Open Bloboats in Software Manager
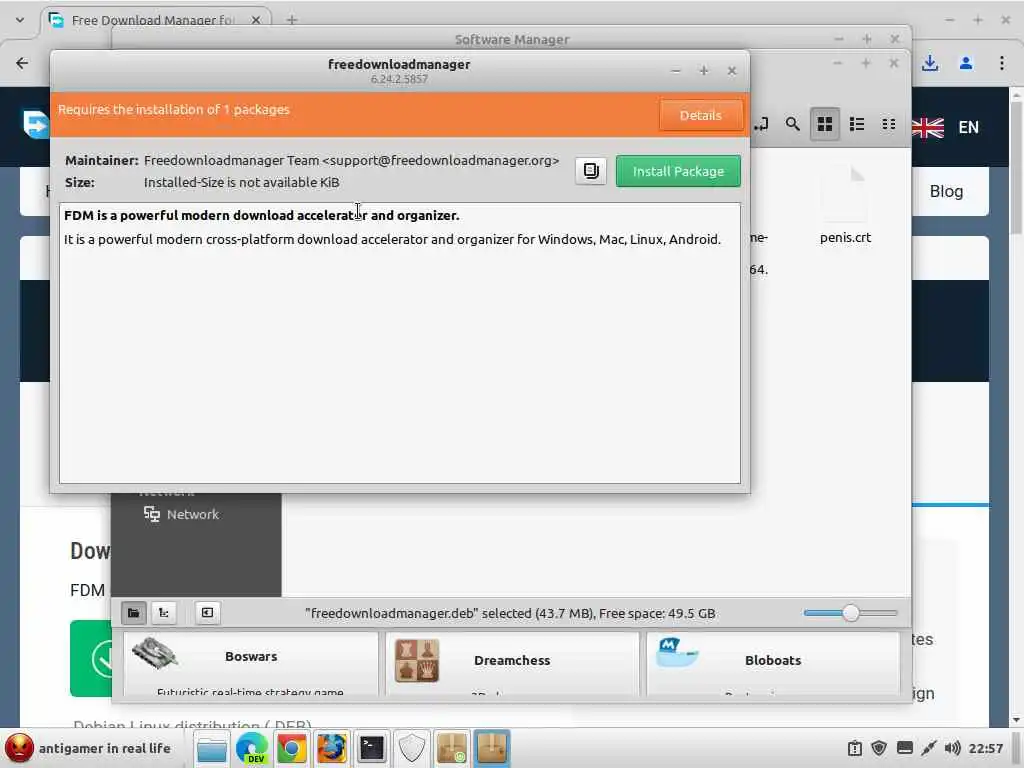 [773, 664]
